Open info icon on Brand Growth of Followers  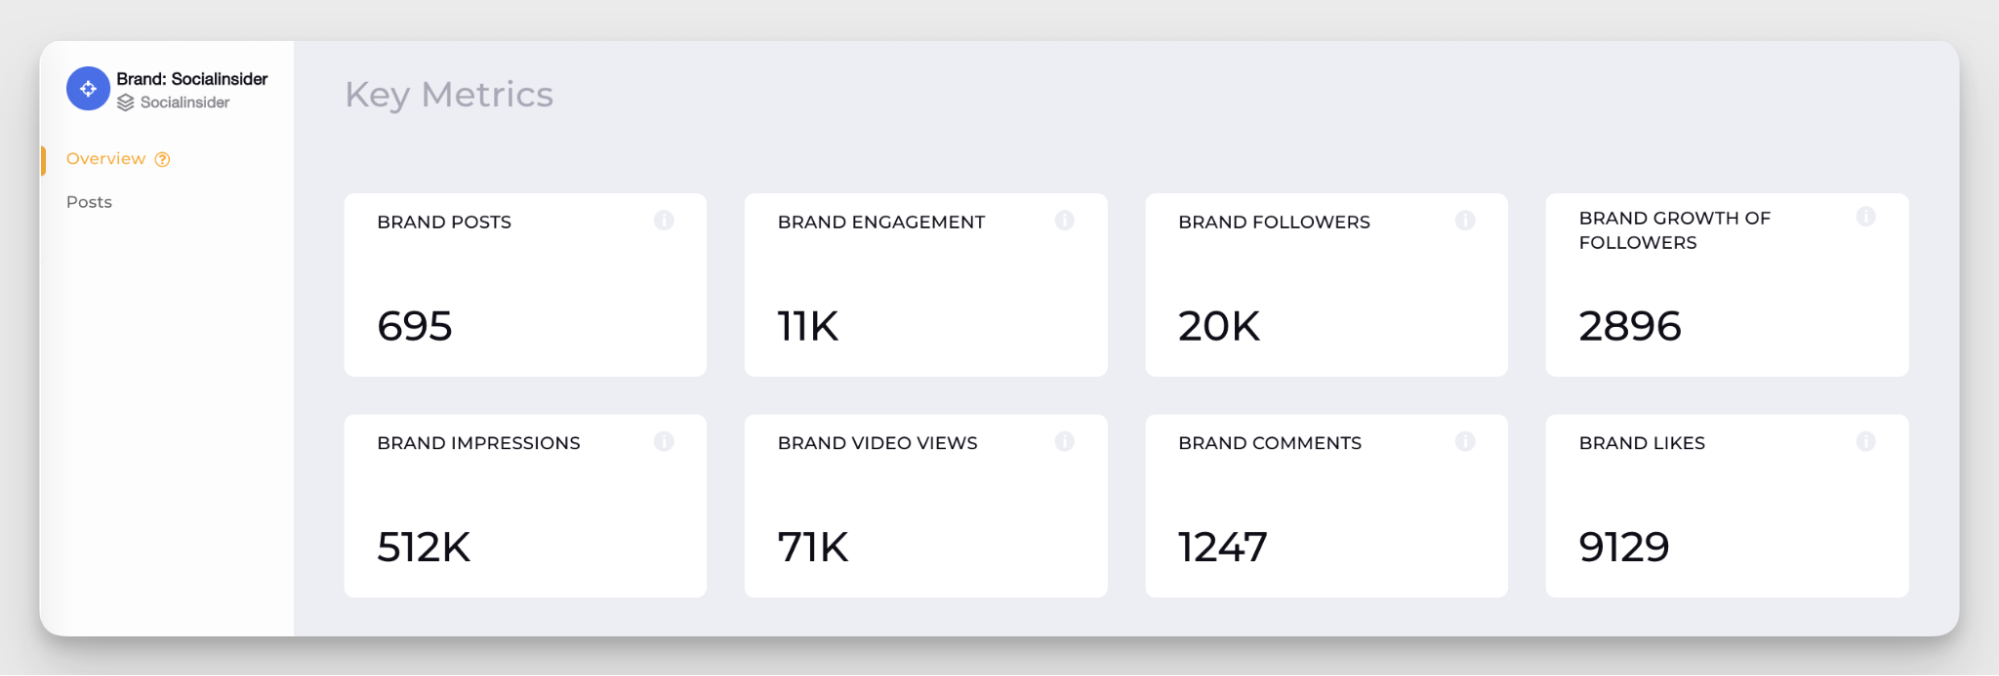tap(1866, 216)
